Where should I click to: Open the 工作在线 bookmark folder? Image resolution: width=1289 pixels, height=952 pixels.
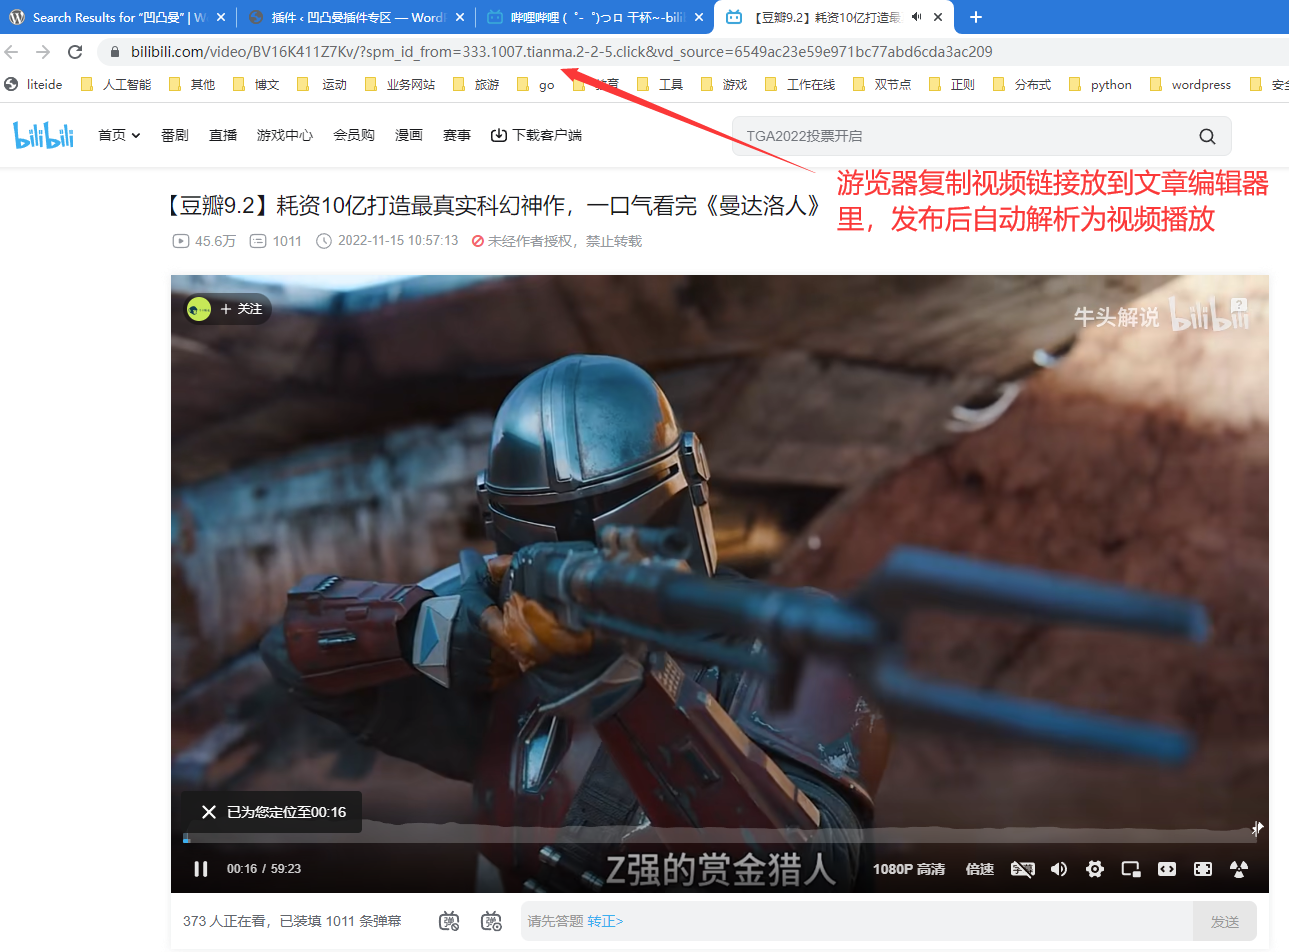tap(800, 85)
